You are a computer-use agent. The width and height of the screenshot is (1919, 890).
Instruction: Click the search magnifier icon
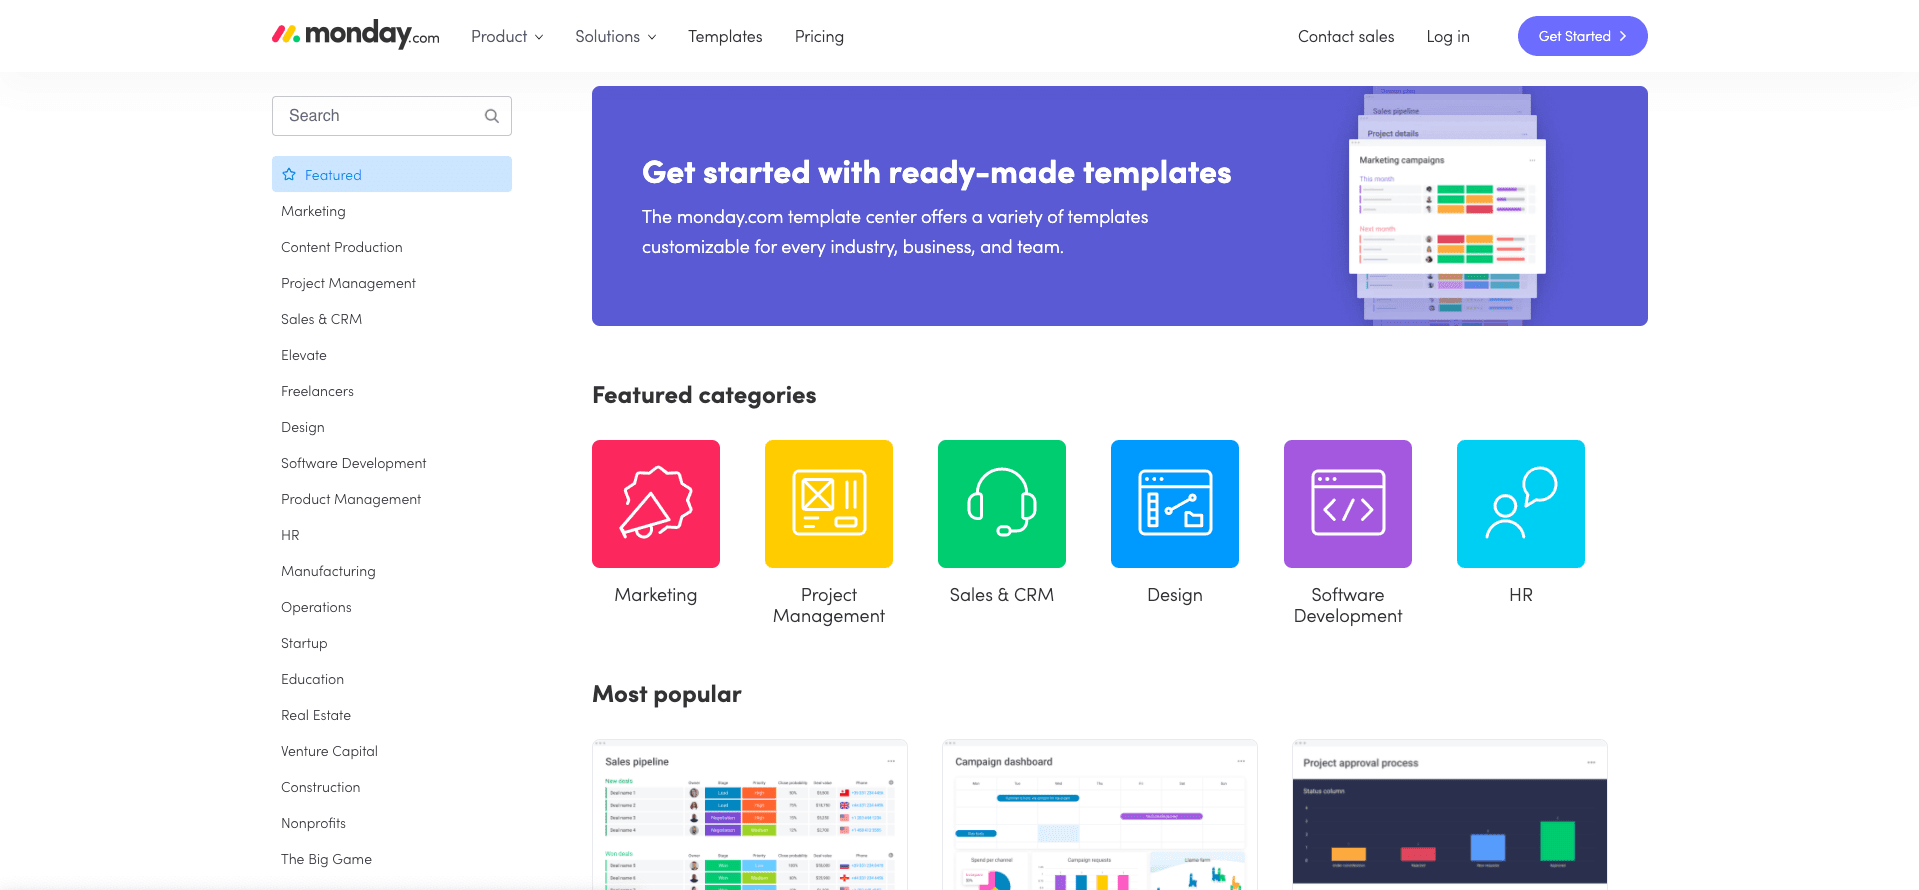click(492, 116)
